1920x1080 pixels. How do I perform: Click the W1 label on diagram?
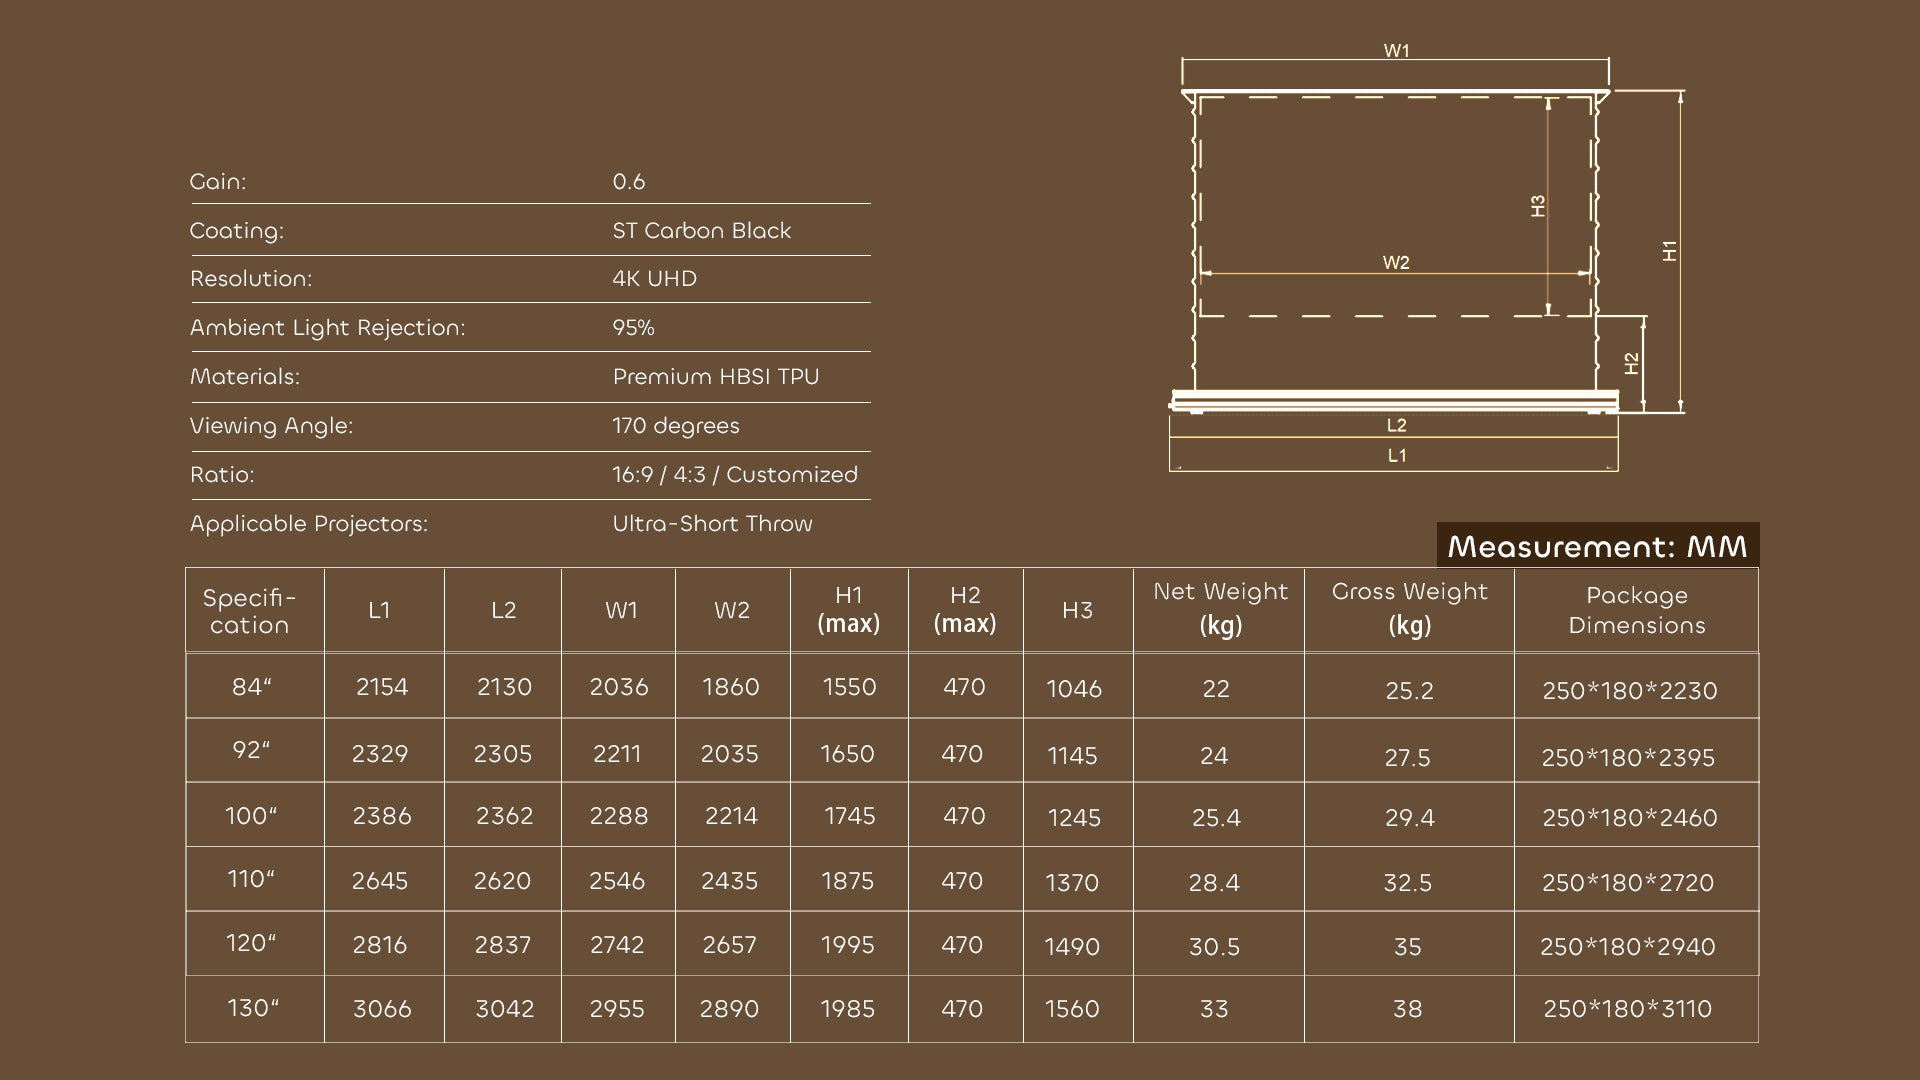tap(1396, 51)
